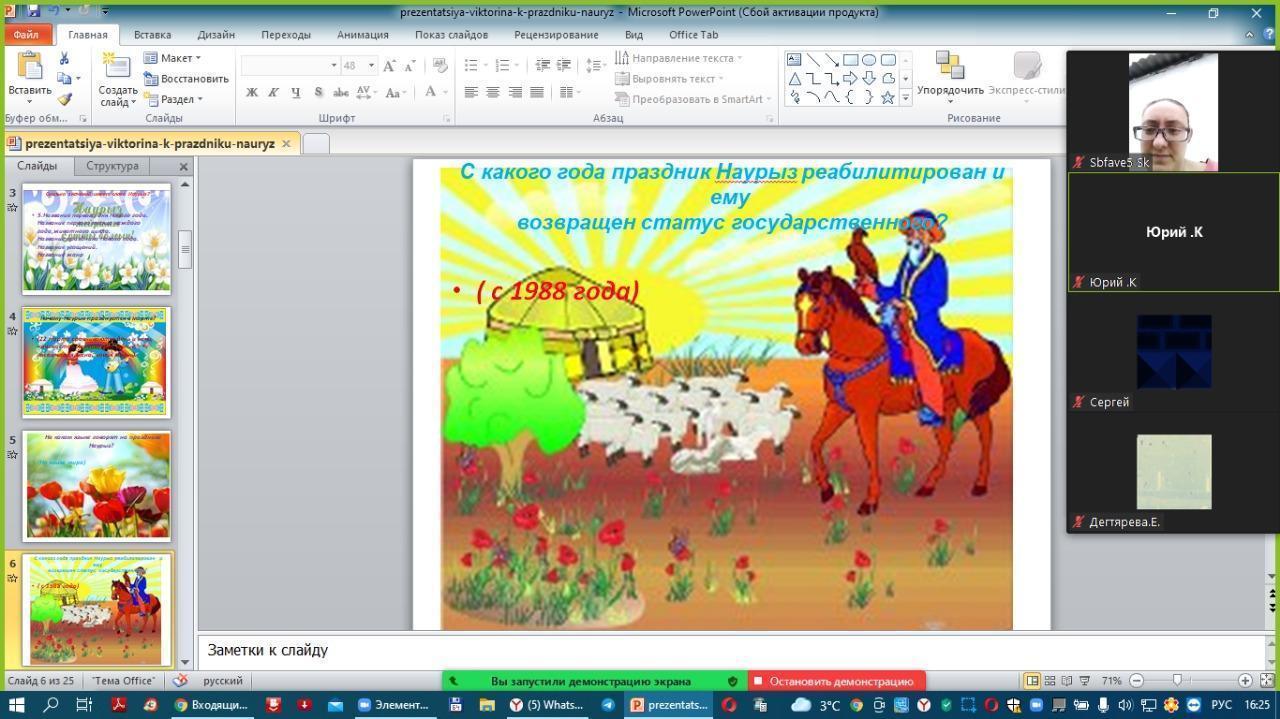Viewport: 1280px width, 719px height.
Task: Toggle italic К formatting
Action: point(273,92)
